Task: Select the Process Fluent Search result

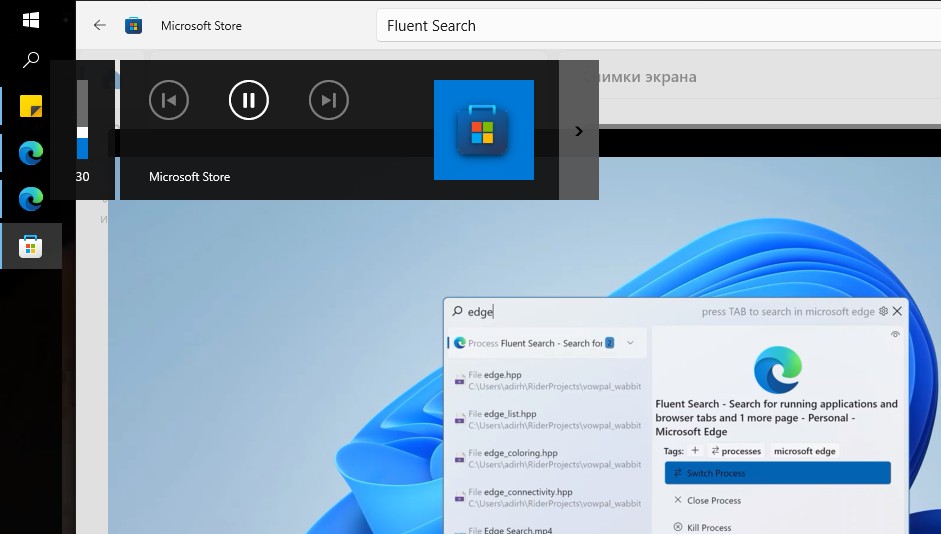Action: pyautogui.click(x=547, y=343)
